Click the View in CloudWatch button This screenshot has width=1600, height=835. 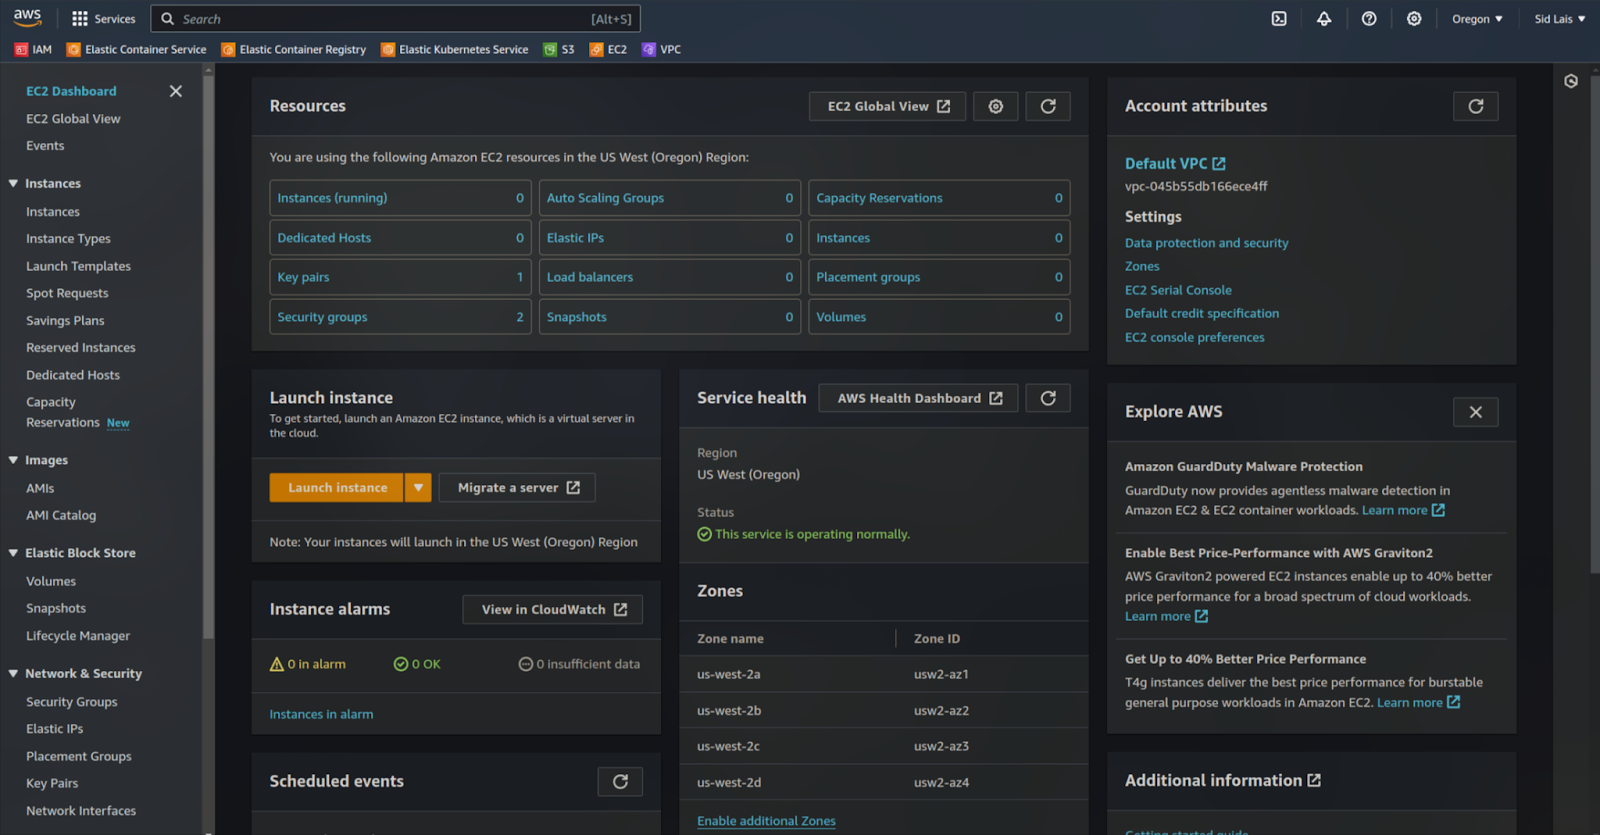point(553,610)
